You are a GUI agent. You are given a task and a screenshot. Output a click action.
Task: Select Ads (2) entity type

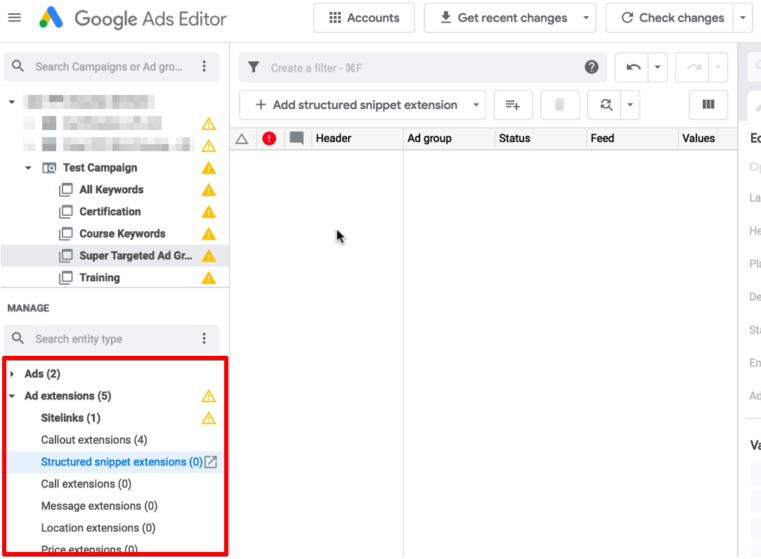(x=43, y=374)
